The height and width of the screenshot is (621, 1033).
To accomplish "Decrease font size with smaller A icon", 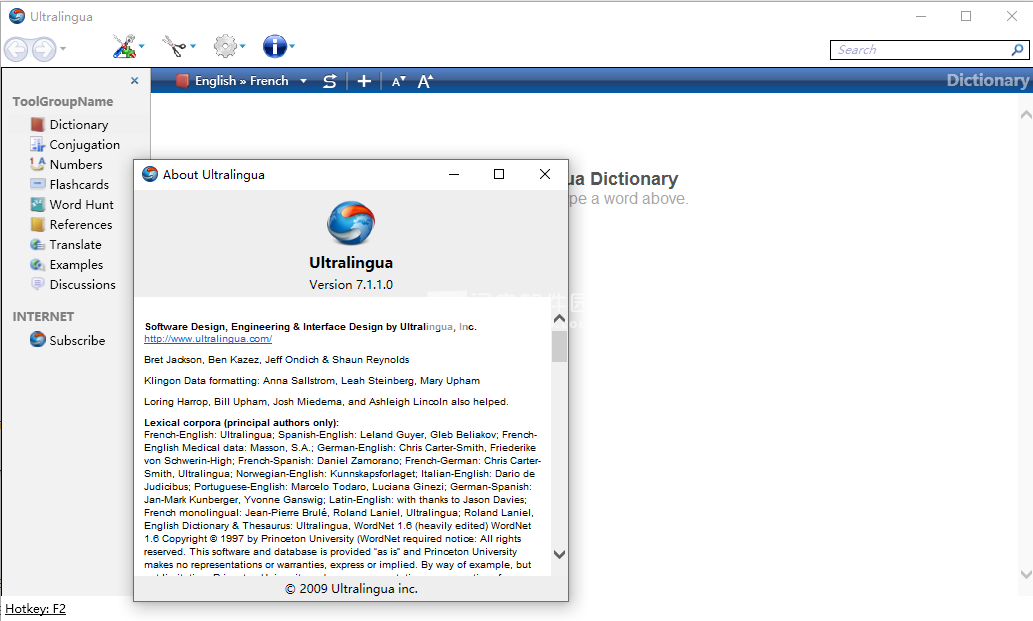I will coord(399,82).
